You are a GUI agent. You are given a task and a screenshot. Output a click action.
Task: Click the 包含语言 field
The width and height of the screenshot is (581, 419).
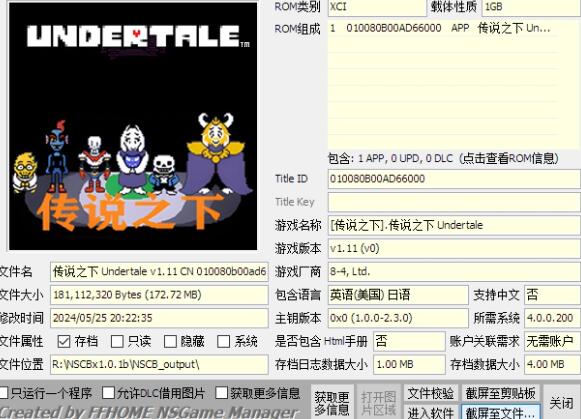(x=398, y=295)
